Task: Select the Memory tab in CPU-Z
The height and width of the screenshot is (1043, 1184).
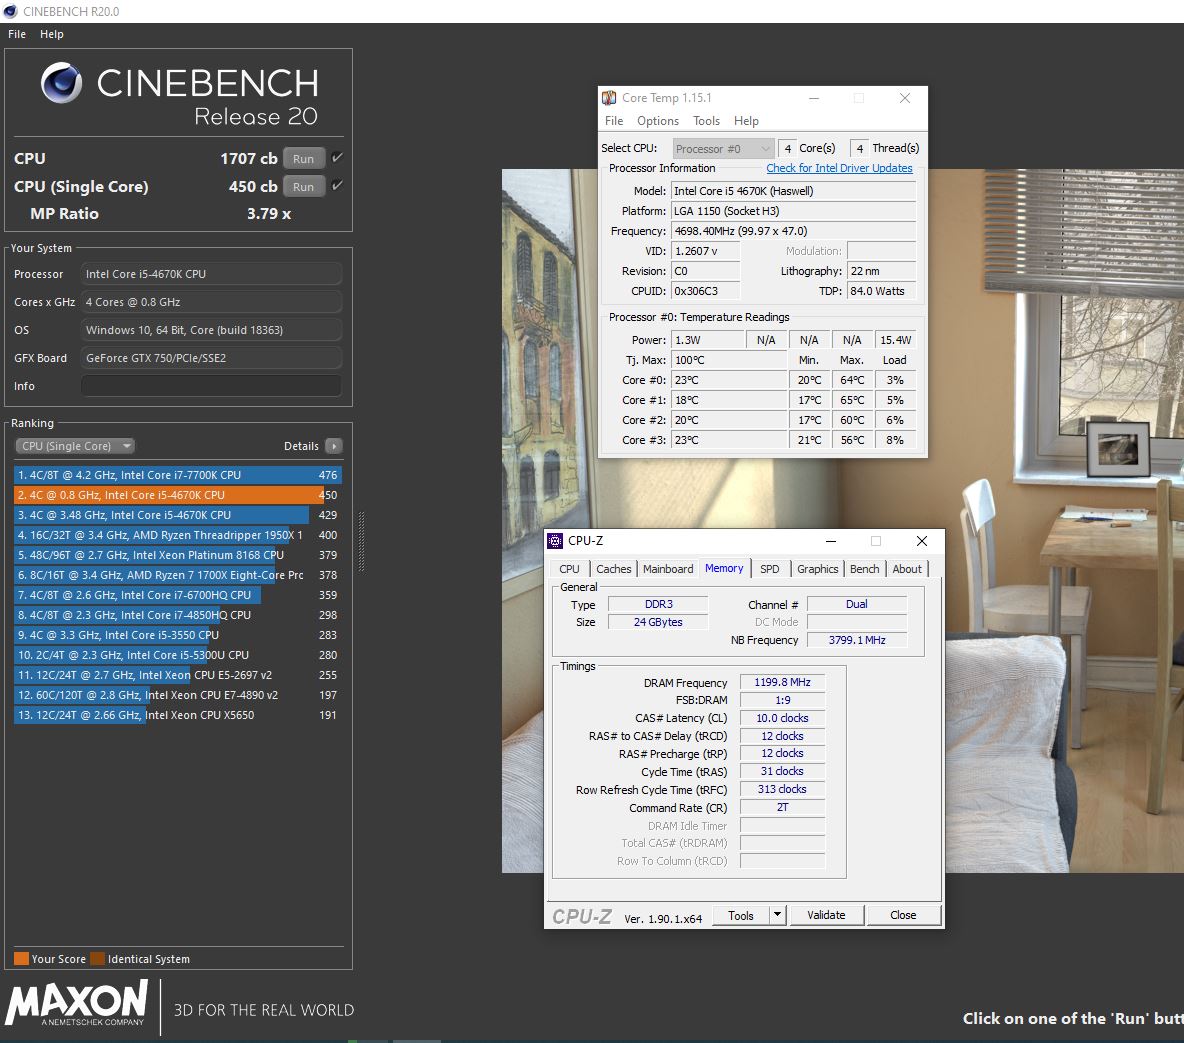Action: point(724,569)
